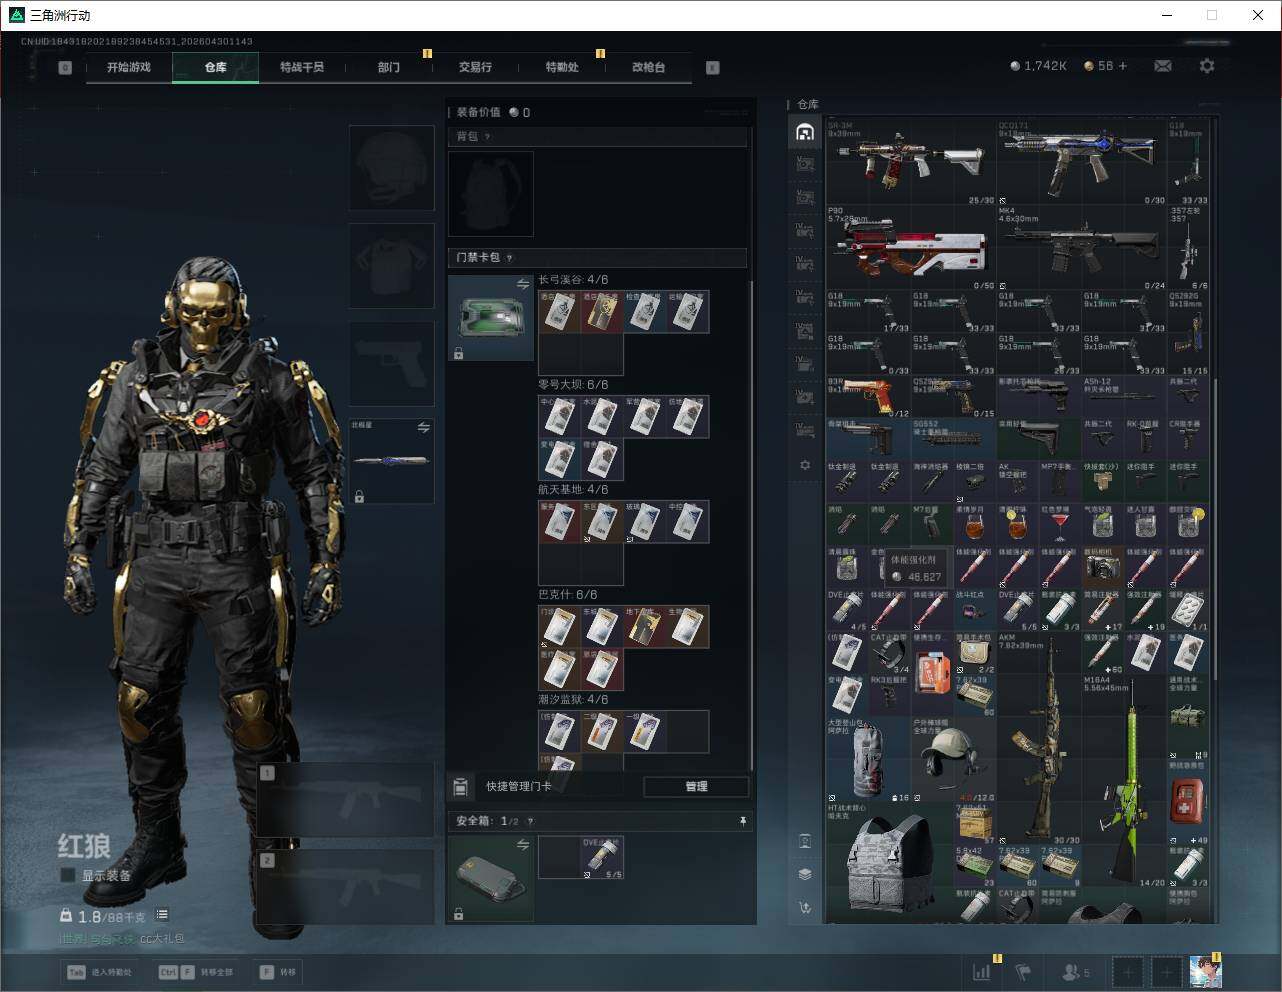Open the 改枪台 tab
This screenshot has height=992, width=1282.
[648, 67]
